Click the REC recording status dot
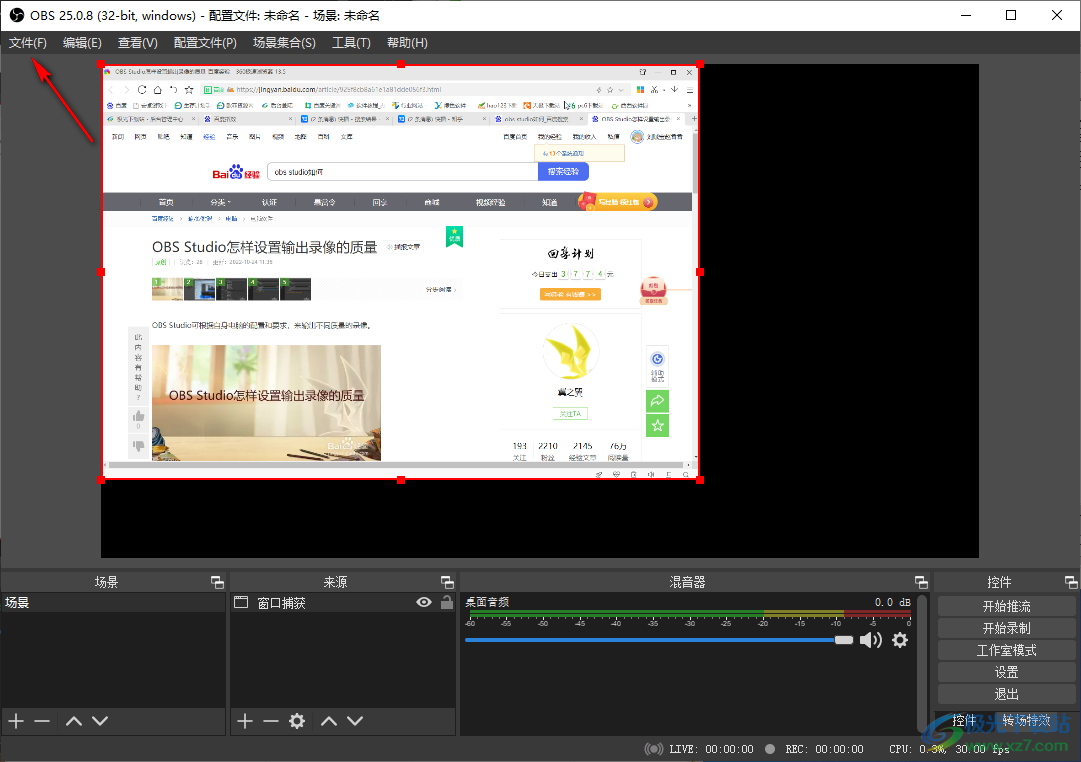This screenshot has height=762, width=1081. (x=770, y=749)
